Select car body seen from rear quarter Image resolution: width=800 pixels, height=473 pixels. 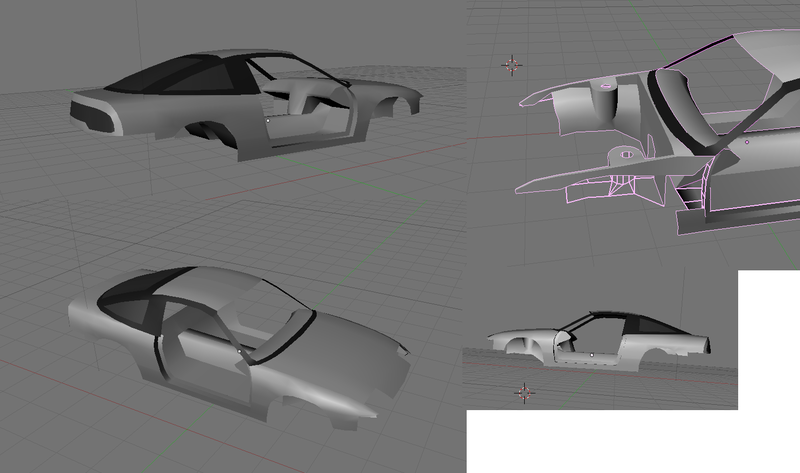click(x=245, y=105)
